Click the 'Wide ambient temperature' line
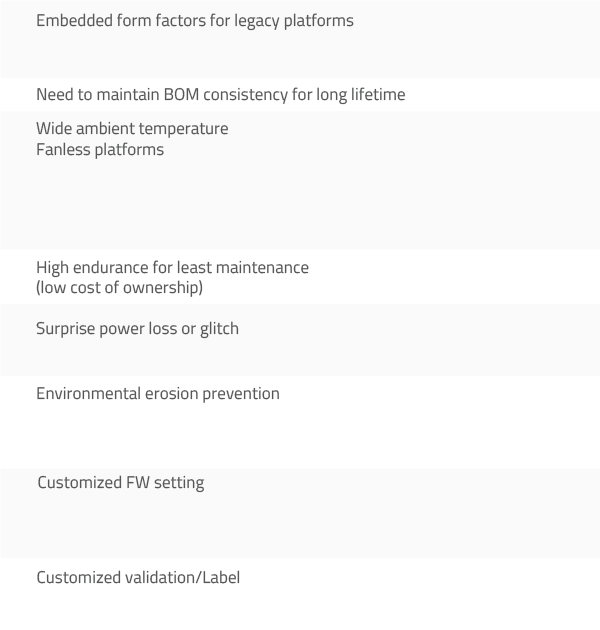The image size is (600, 630). (132, 129)
